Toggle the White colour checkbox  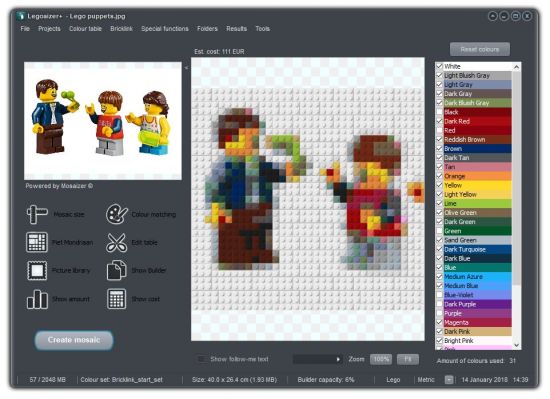(x=440, y=66)
